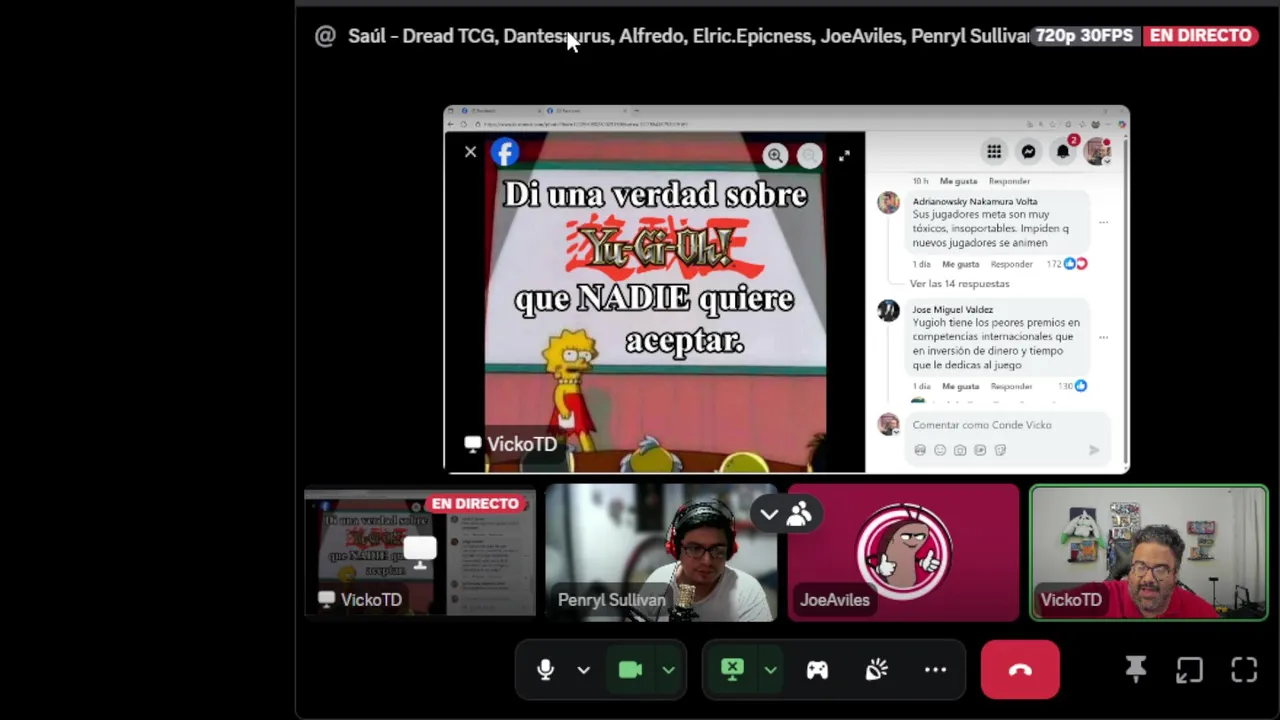Close the Facebook photo viewer with X
This screenshot has width=1280, height=720.
pyautogui.click(x=470, y=152)
